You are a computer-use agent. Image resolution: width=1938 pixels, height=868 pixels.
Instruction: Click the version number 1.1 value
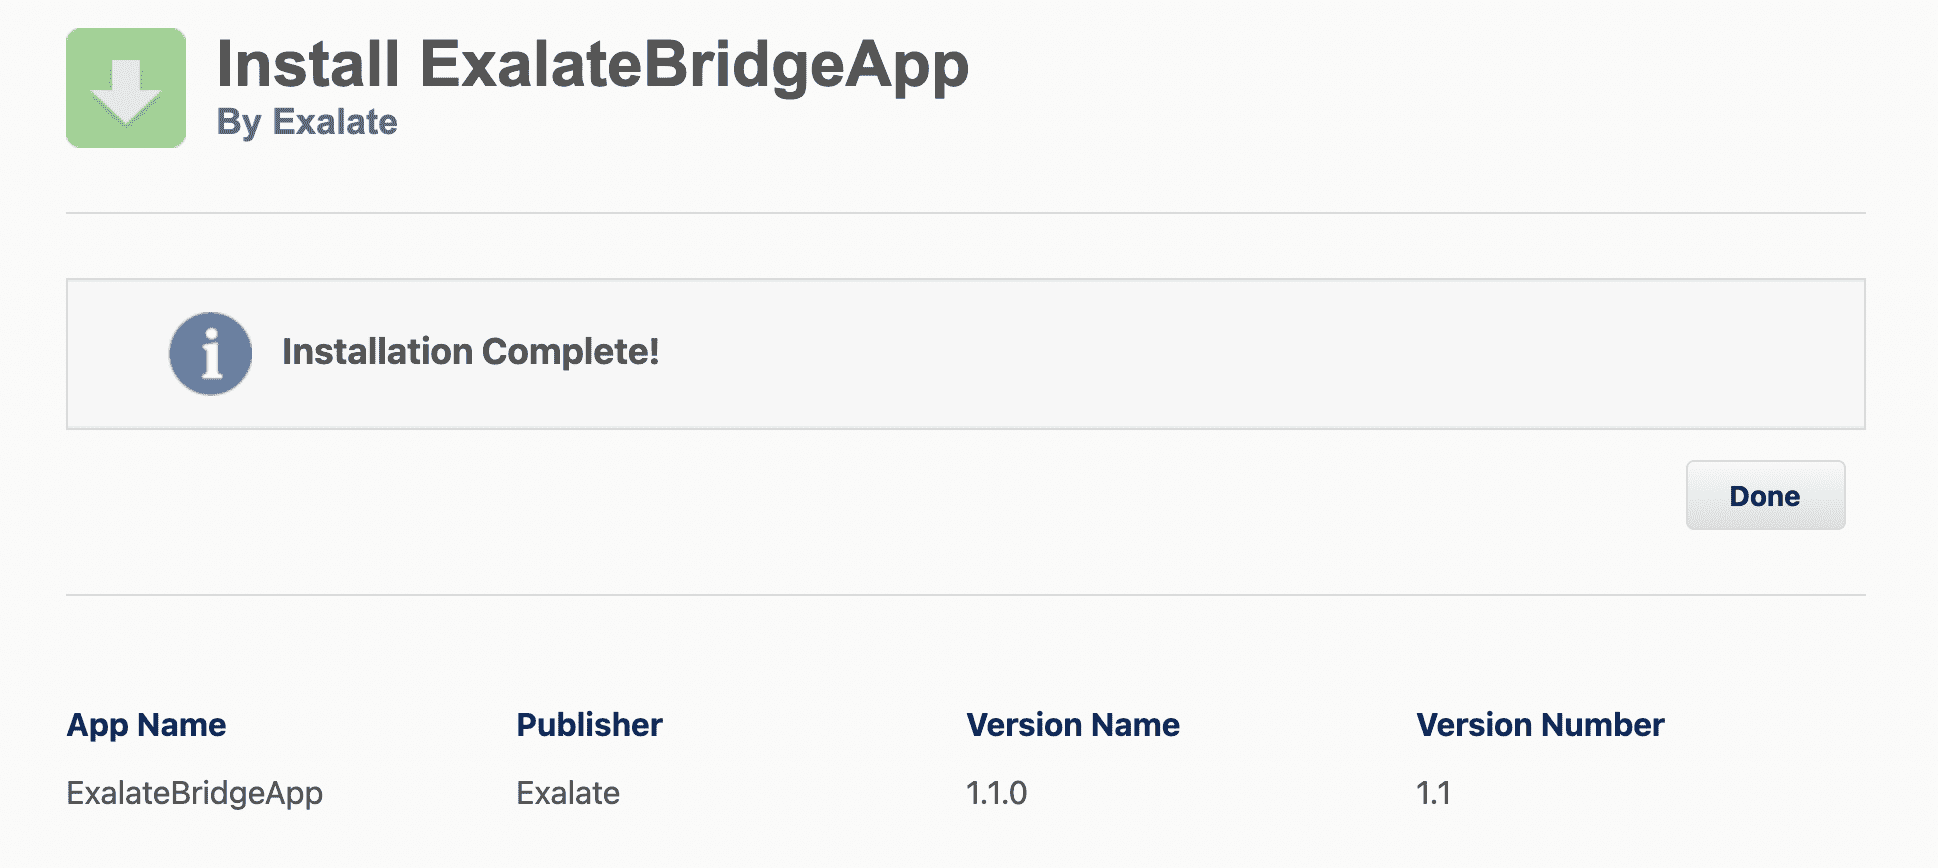point(1434,793)
